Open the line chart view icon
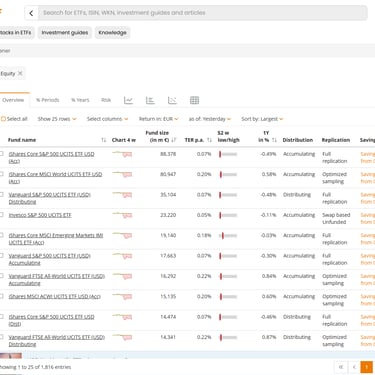Image resolution: width=375 pixels, height=375 pixels. click(x=128, y=100)
